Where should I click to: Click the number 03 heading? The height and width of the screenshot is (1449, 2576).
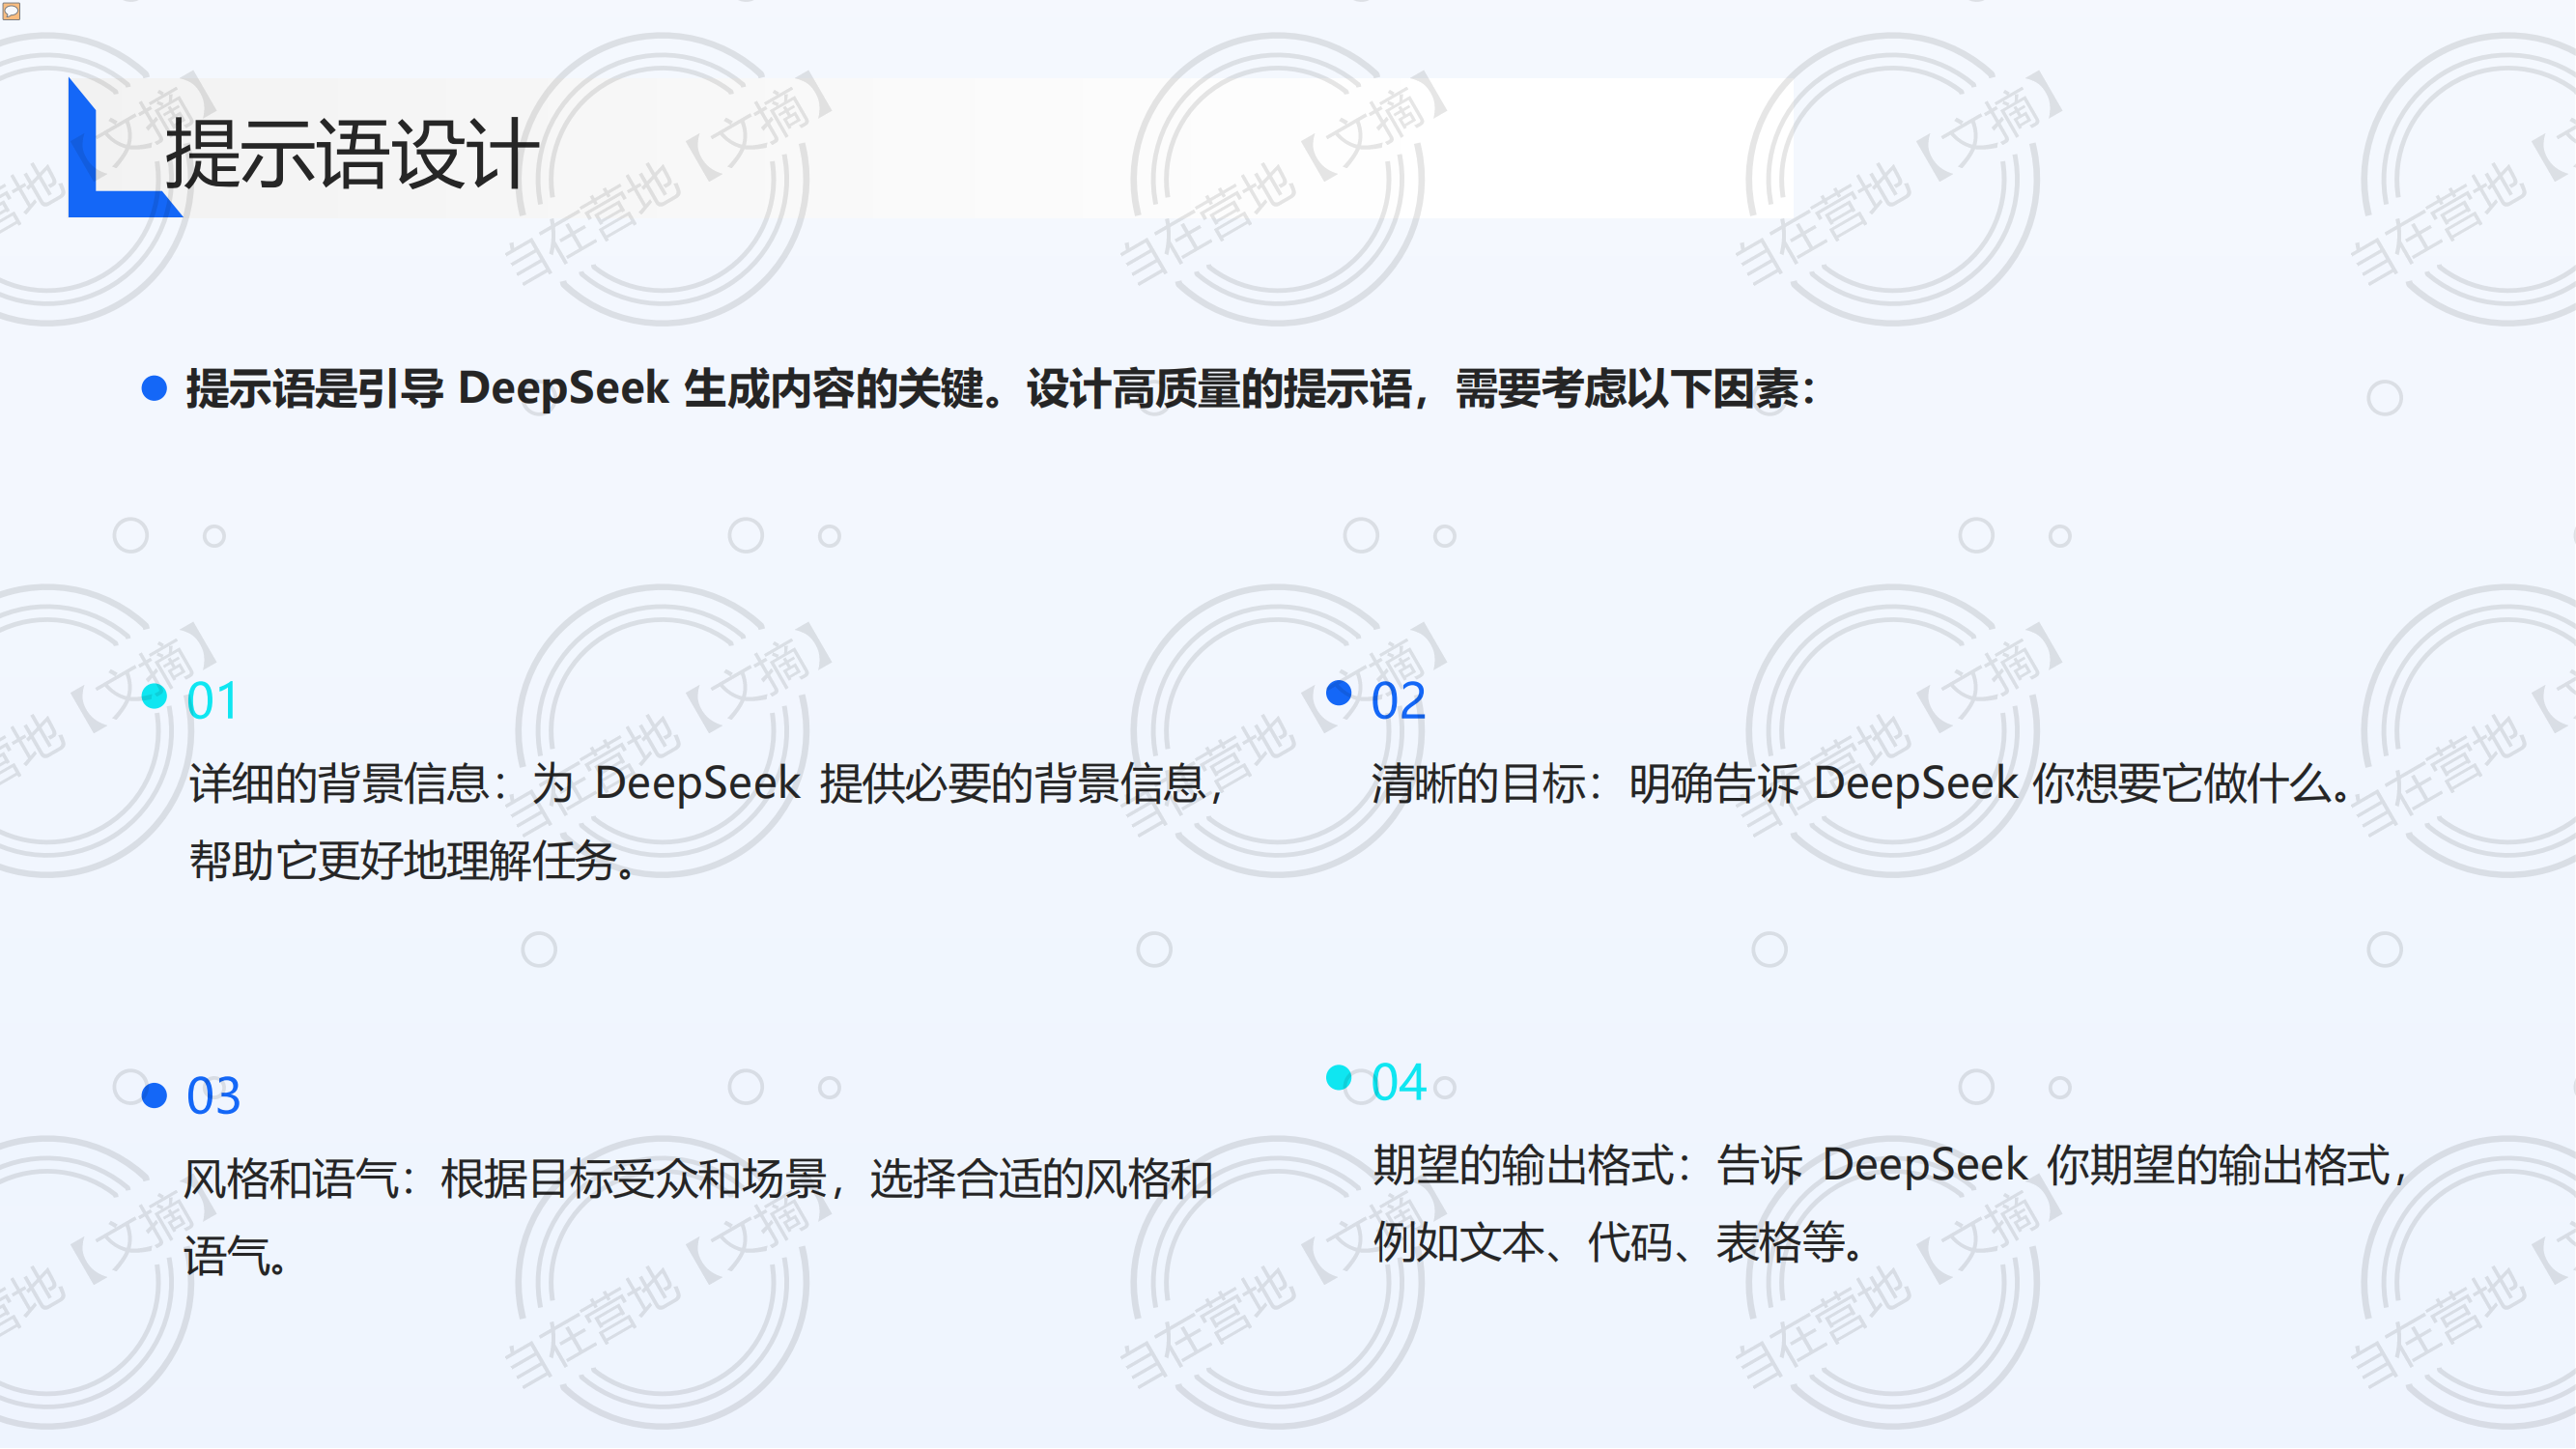[213, 1096]
